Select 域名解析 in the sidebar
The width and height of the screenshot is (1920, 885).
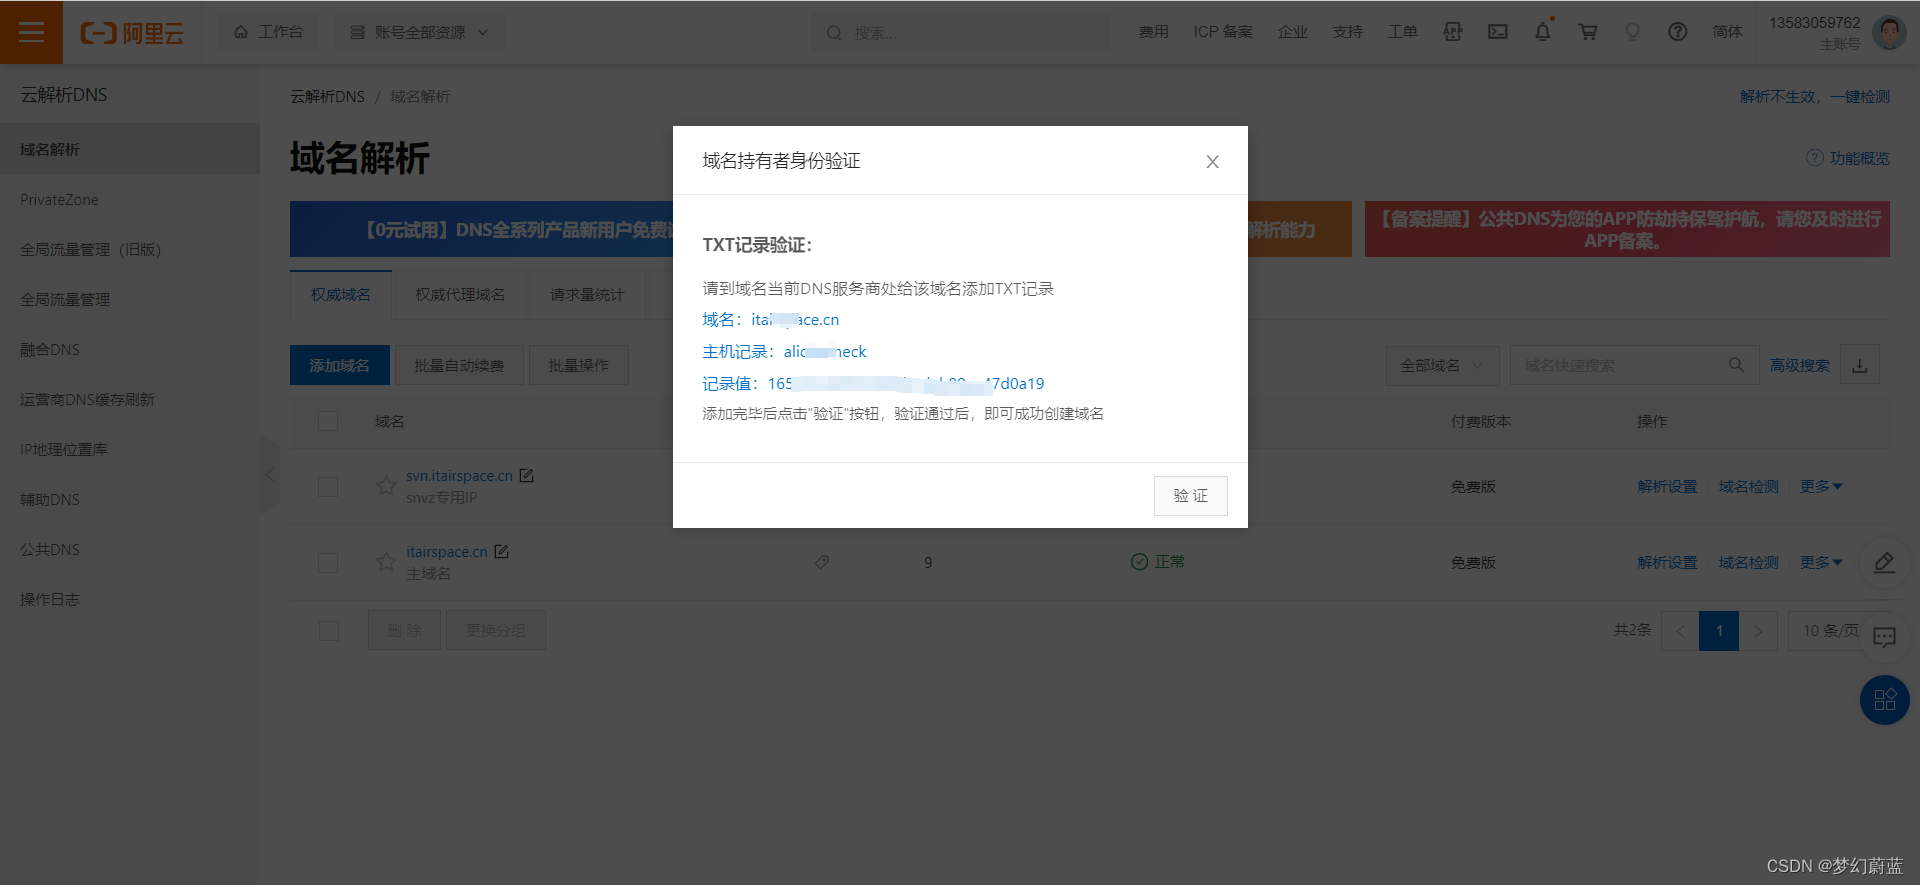tap(130, 149)
